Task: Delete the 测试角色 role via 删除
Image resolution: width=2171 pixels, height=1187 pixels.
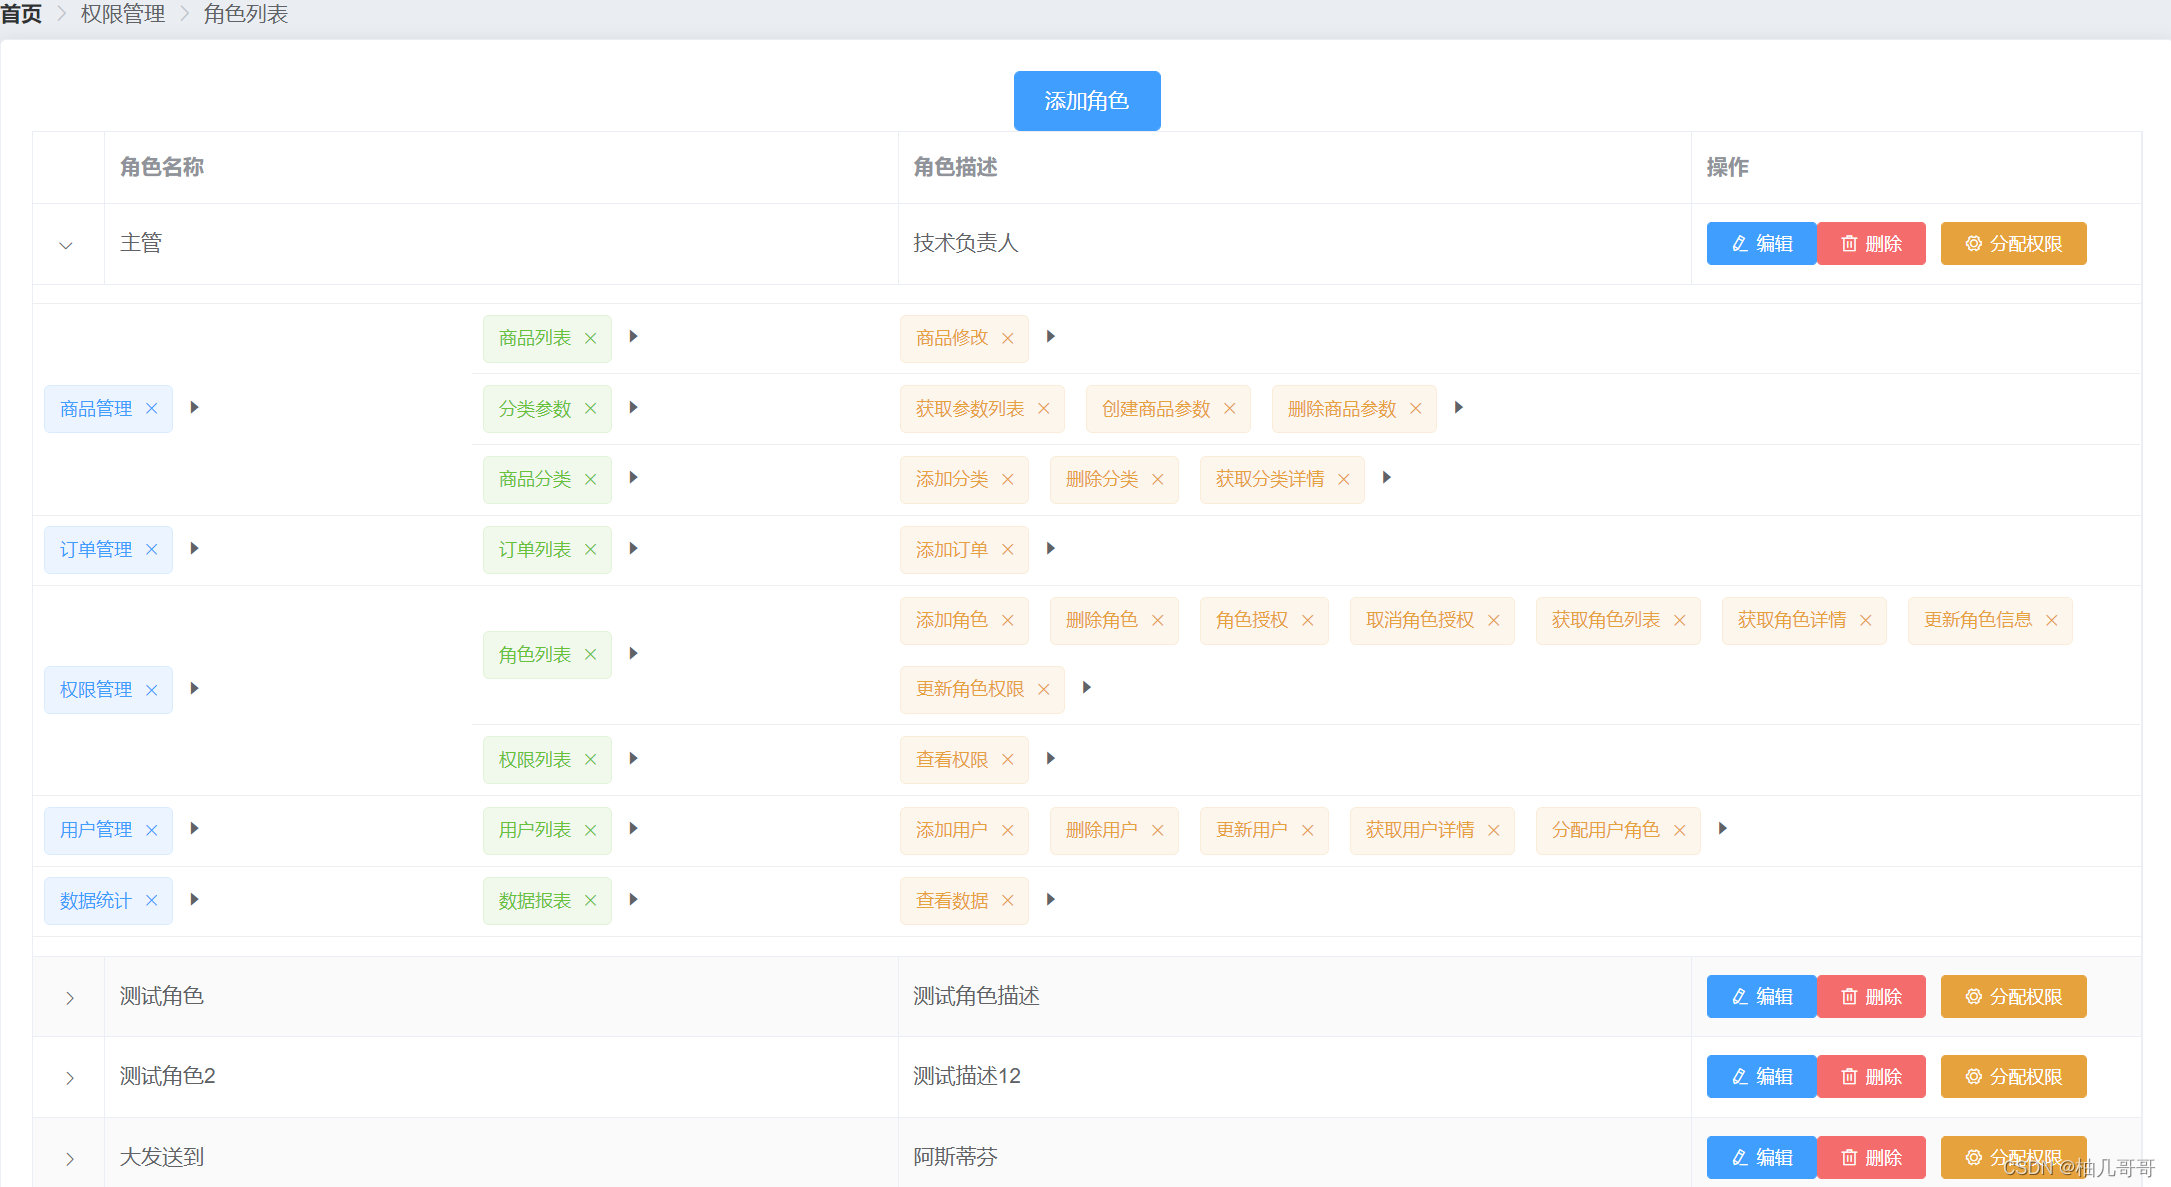Action: pos(1871,997)
